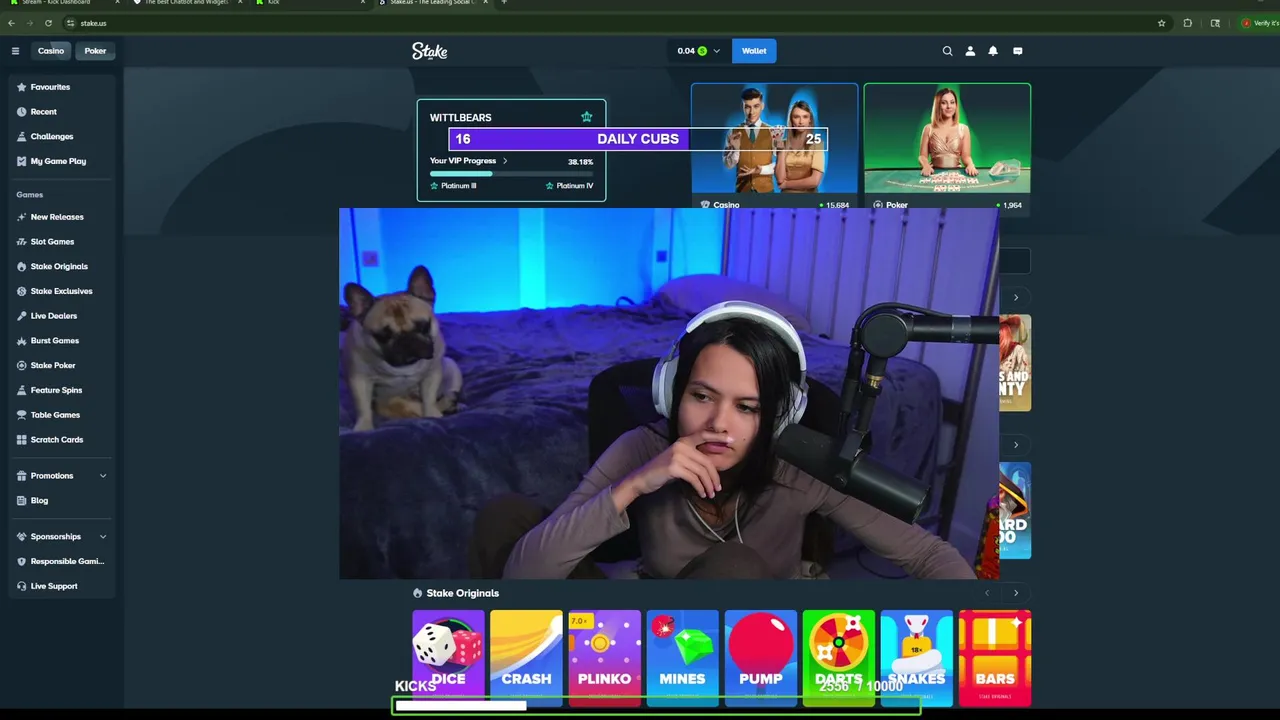Viewport: 1280px width, 720px height.
Task: Open the notifications bell icon
Action: tap(993, 51)
